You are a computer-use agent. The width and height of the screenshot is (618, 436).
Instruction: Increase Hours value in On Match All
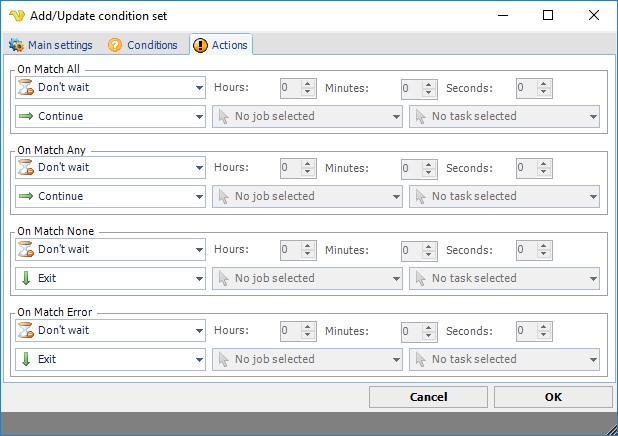pos(308,83)
